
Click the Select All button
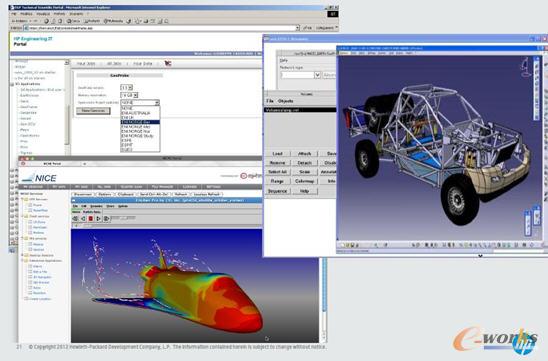point(277,172)
